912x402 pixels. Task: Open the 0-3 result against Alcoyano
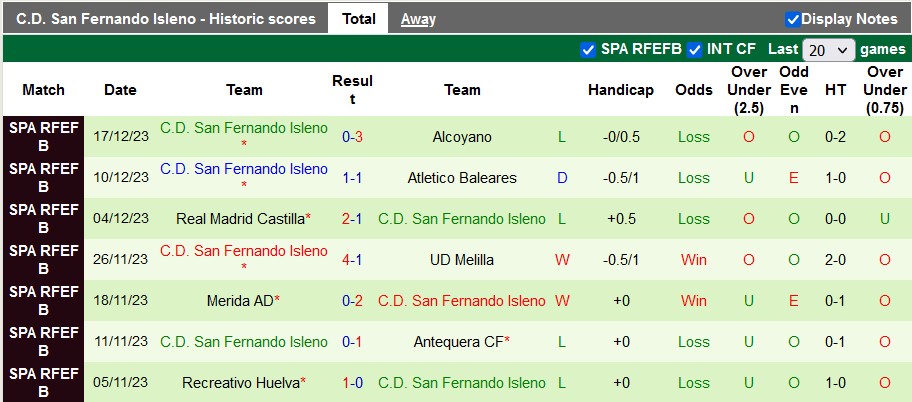352,137
